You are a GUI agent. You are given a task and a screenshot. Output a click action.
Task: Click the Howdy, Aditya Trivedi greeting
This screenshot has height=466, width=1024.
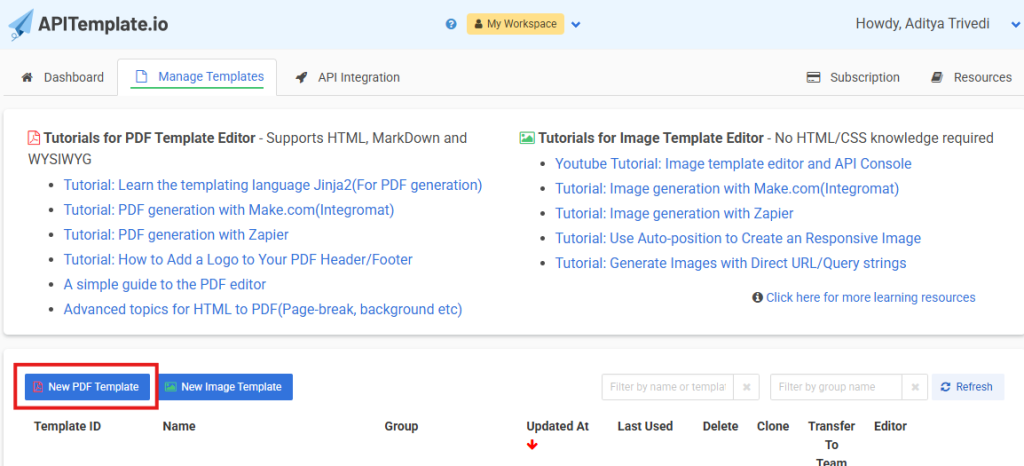click(923, 24)
